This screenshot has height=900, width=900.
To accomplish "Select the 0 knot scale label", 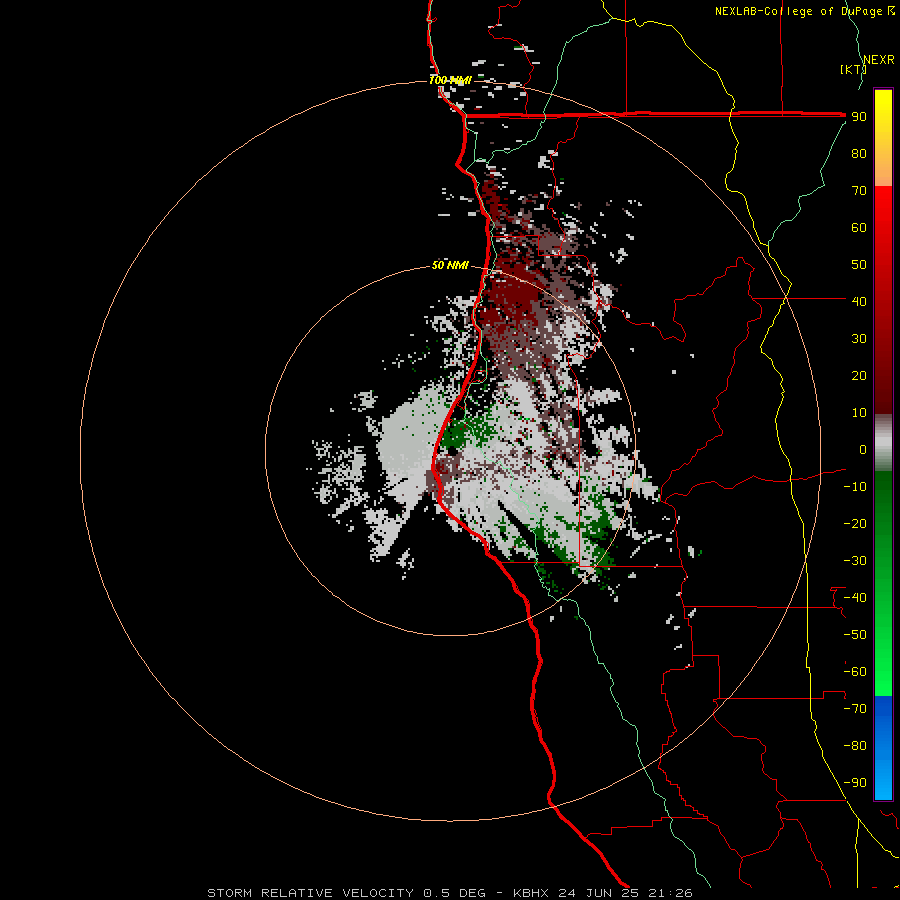I will click(863, 449).
